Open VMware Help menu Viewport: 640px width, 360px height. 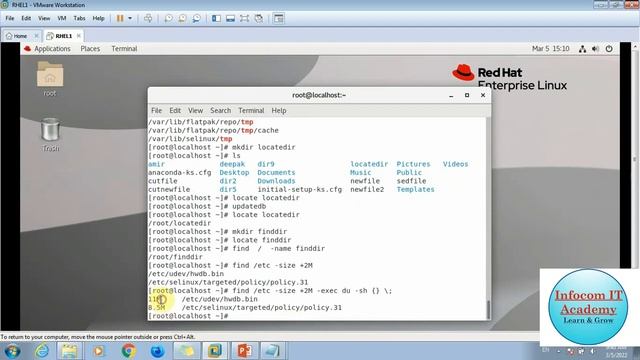click(98, 18)
